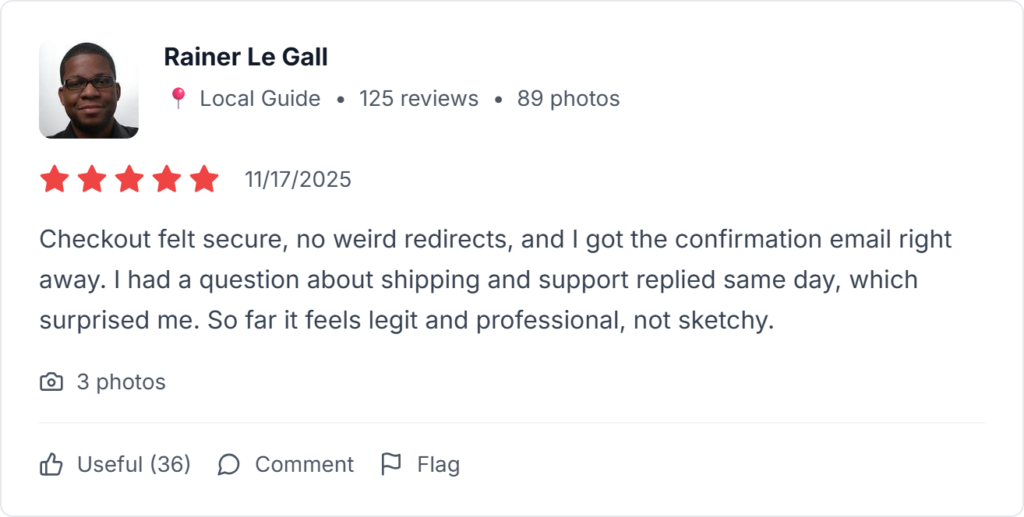Click the red Local Guide pin icon

[x=178, y=98]
